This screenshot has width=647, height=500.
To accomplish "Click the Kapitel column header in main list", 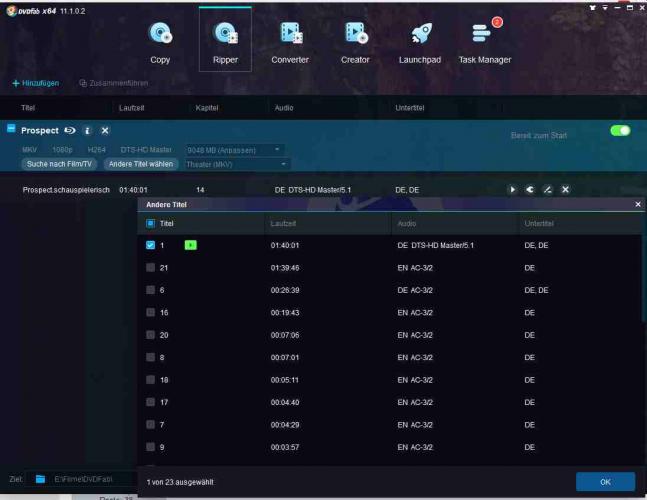I will pos(207,108).
